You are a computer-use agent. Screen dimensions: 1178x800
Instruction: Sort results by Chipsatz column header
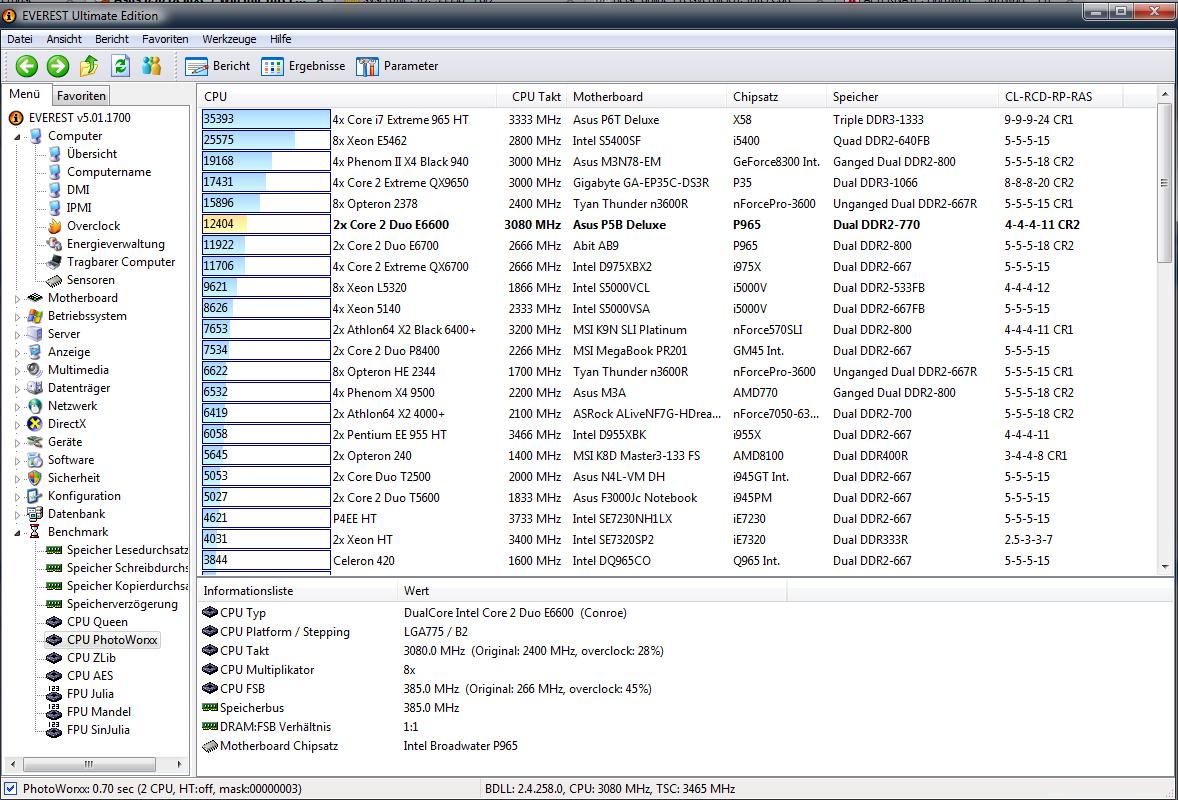[x=777, y=97]
